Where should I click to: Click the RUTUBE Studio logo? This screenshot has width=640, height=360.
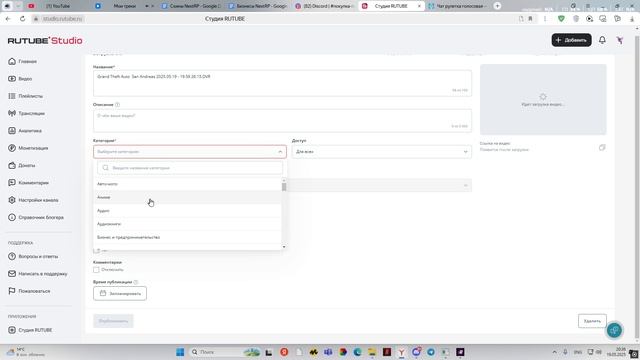(x=45, y=40)
